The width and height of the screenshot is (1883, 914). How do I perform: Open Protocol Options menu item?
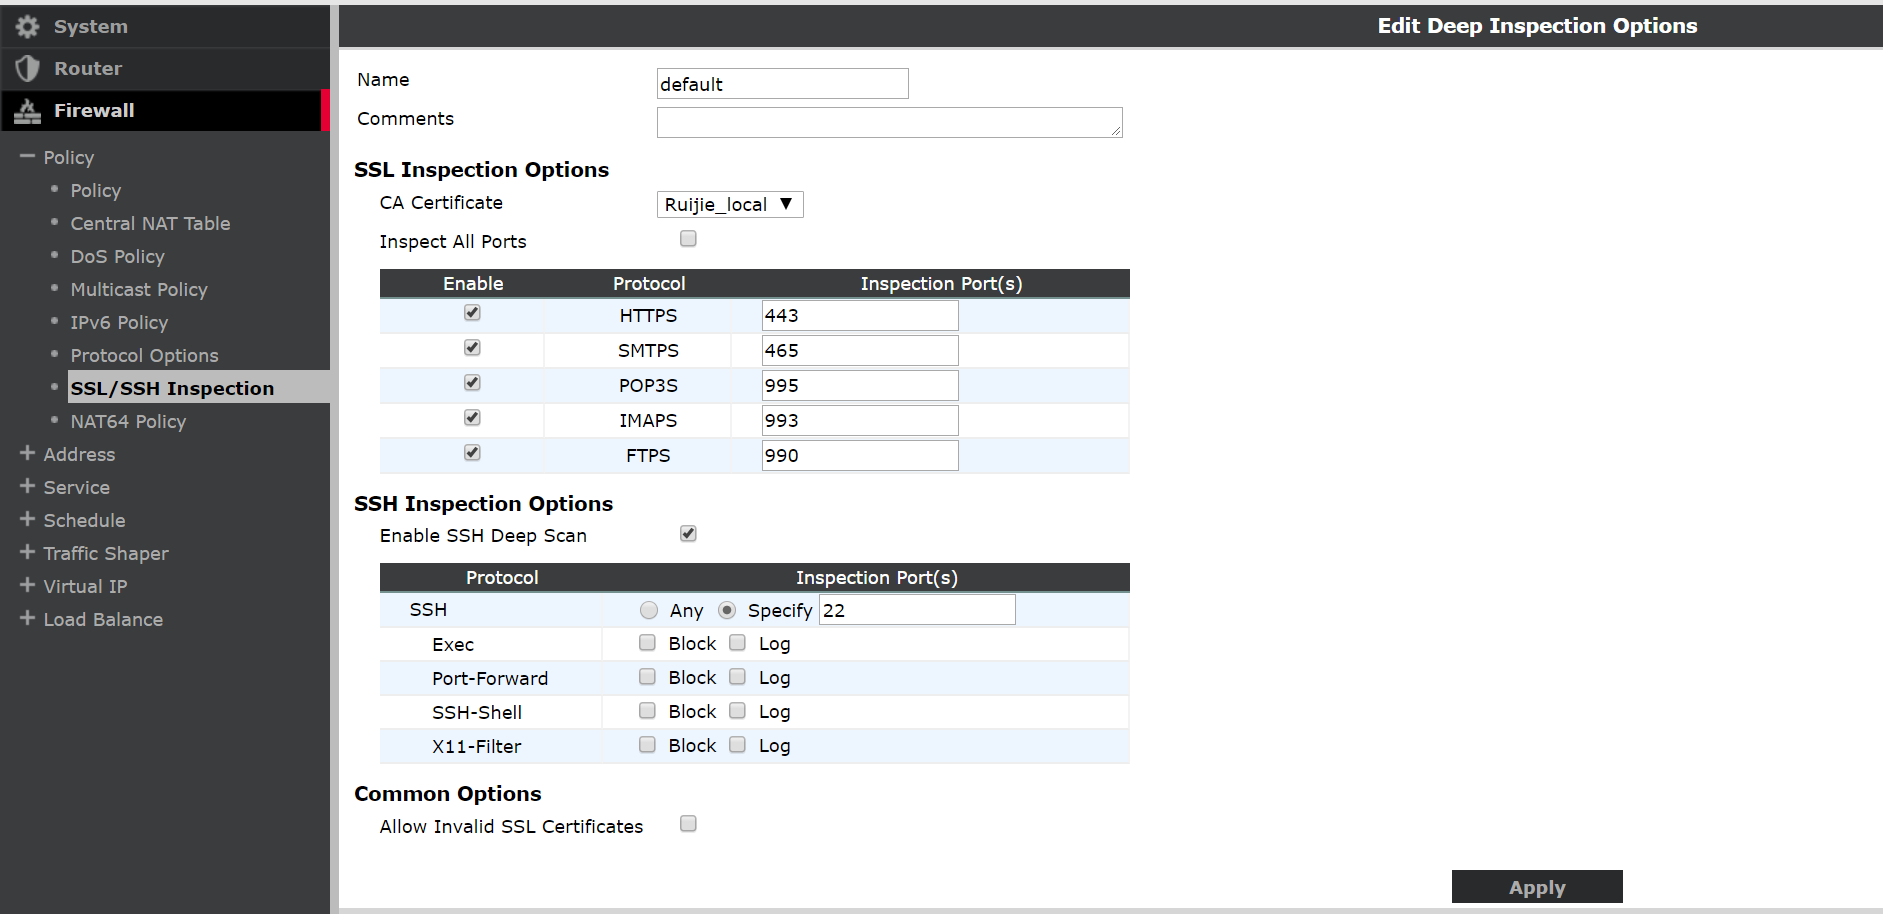click(x=144, y=355)
